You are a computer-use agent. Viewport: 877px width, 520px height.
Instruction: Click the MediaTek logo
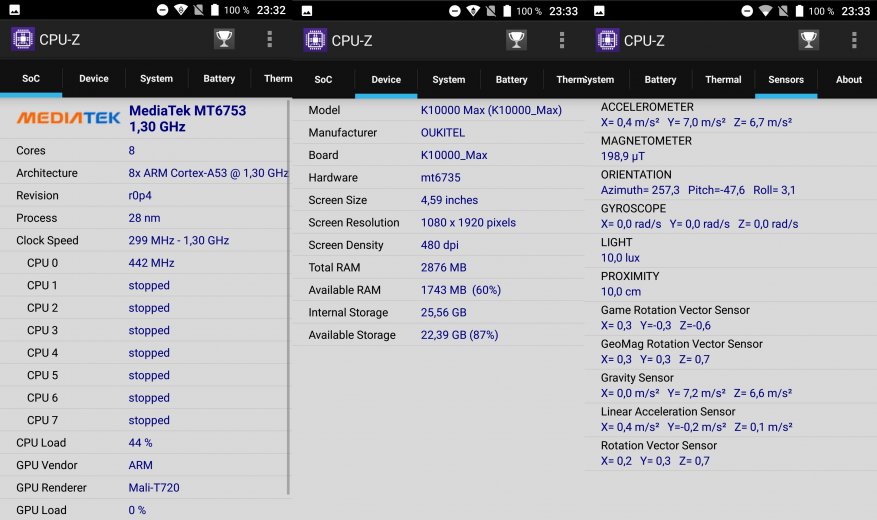coord(68,118)
